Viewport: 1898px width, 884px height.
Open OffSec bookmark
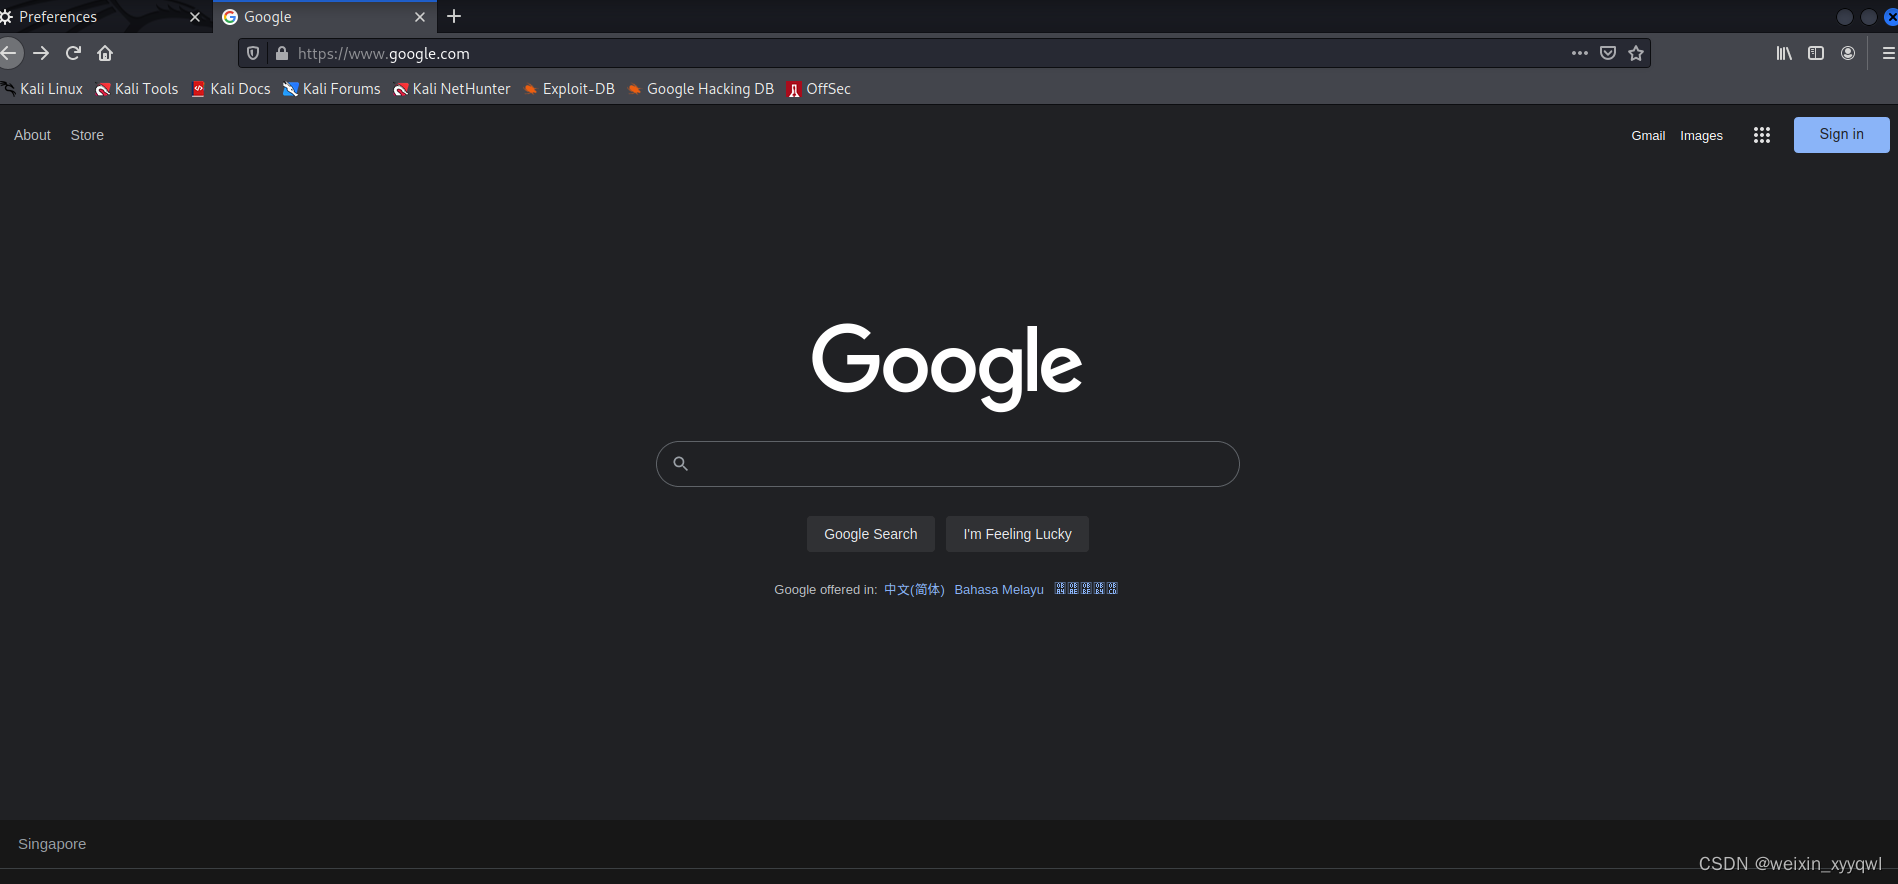(x=819, y=89)
